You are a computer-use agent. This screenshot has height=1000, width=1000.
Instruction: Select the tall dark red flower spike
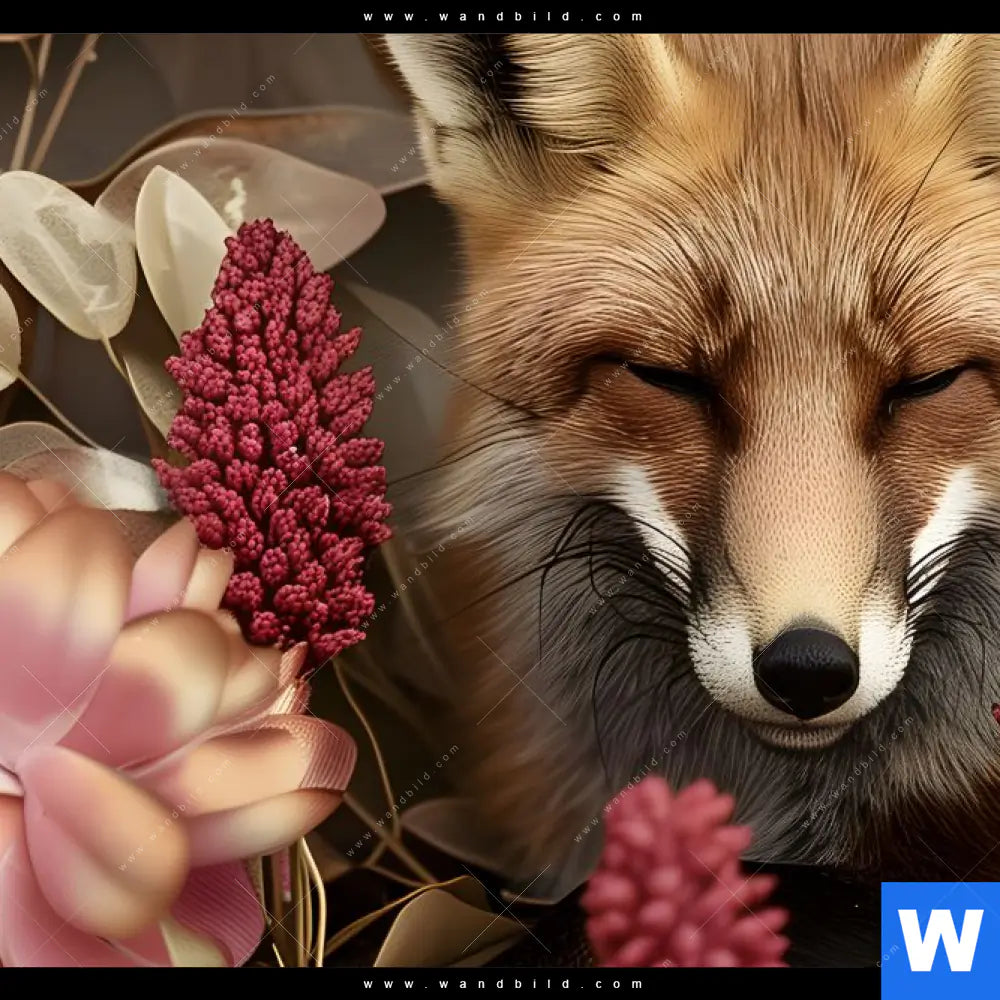point(275,440)
